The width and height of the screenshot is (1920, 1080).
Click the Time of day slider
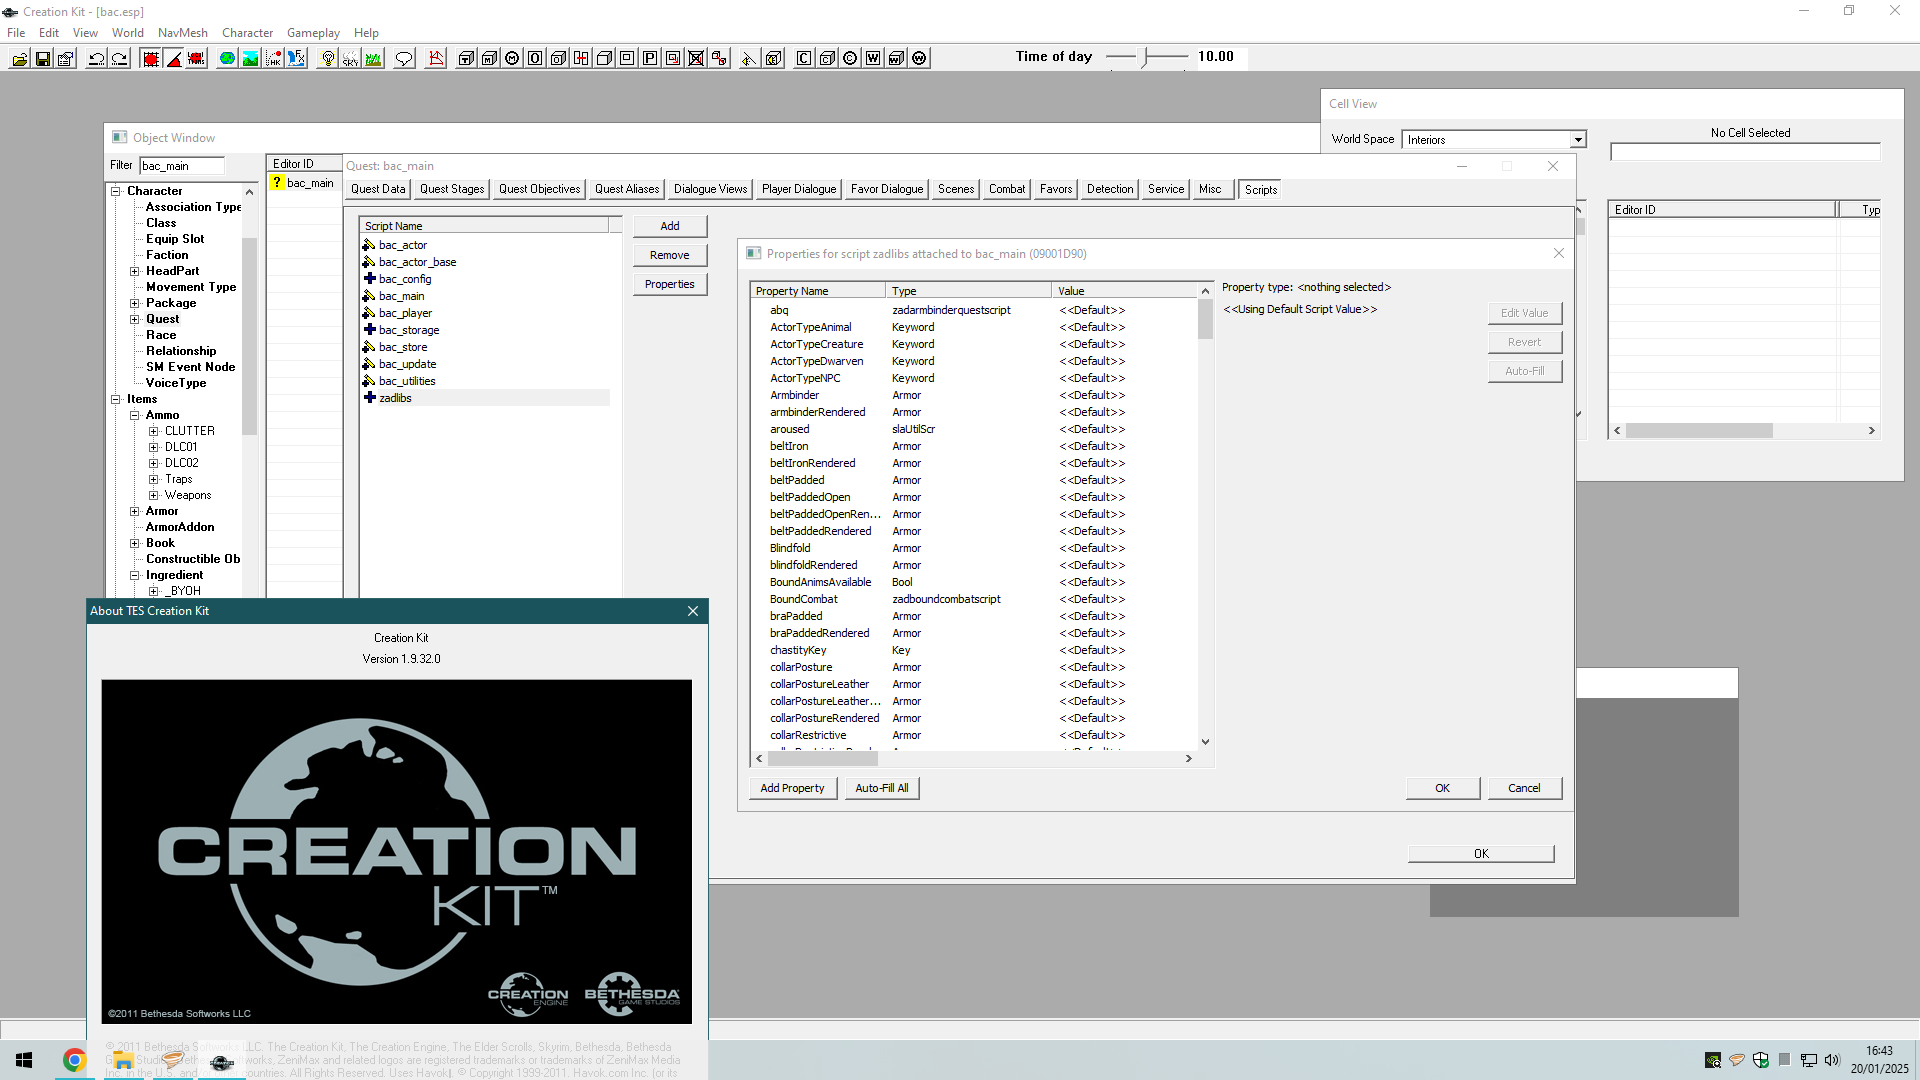point(1147,57)
